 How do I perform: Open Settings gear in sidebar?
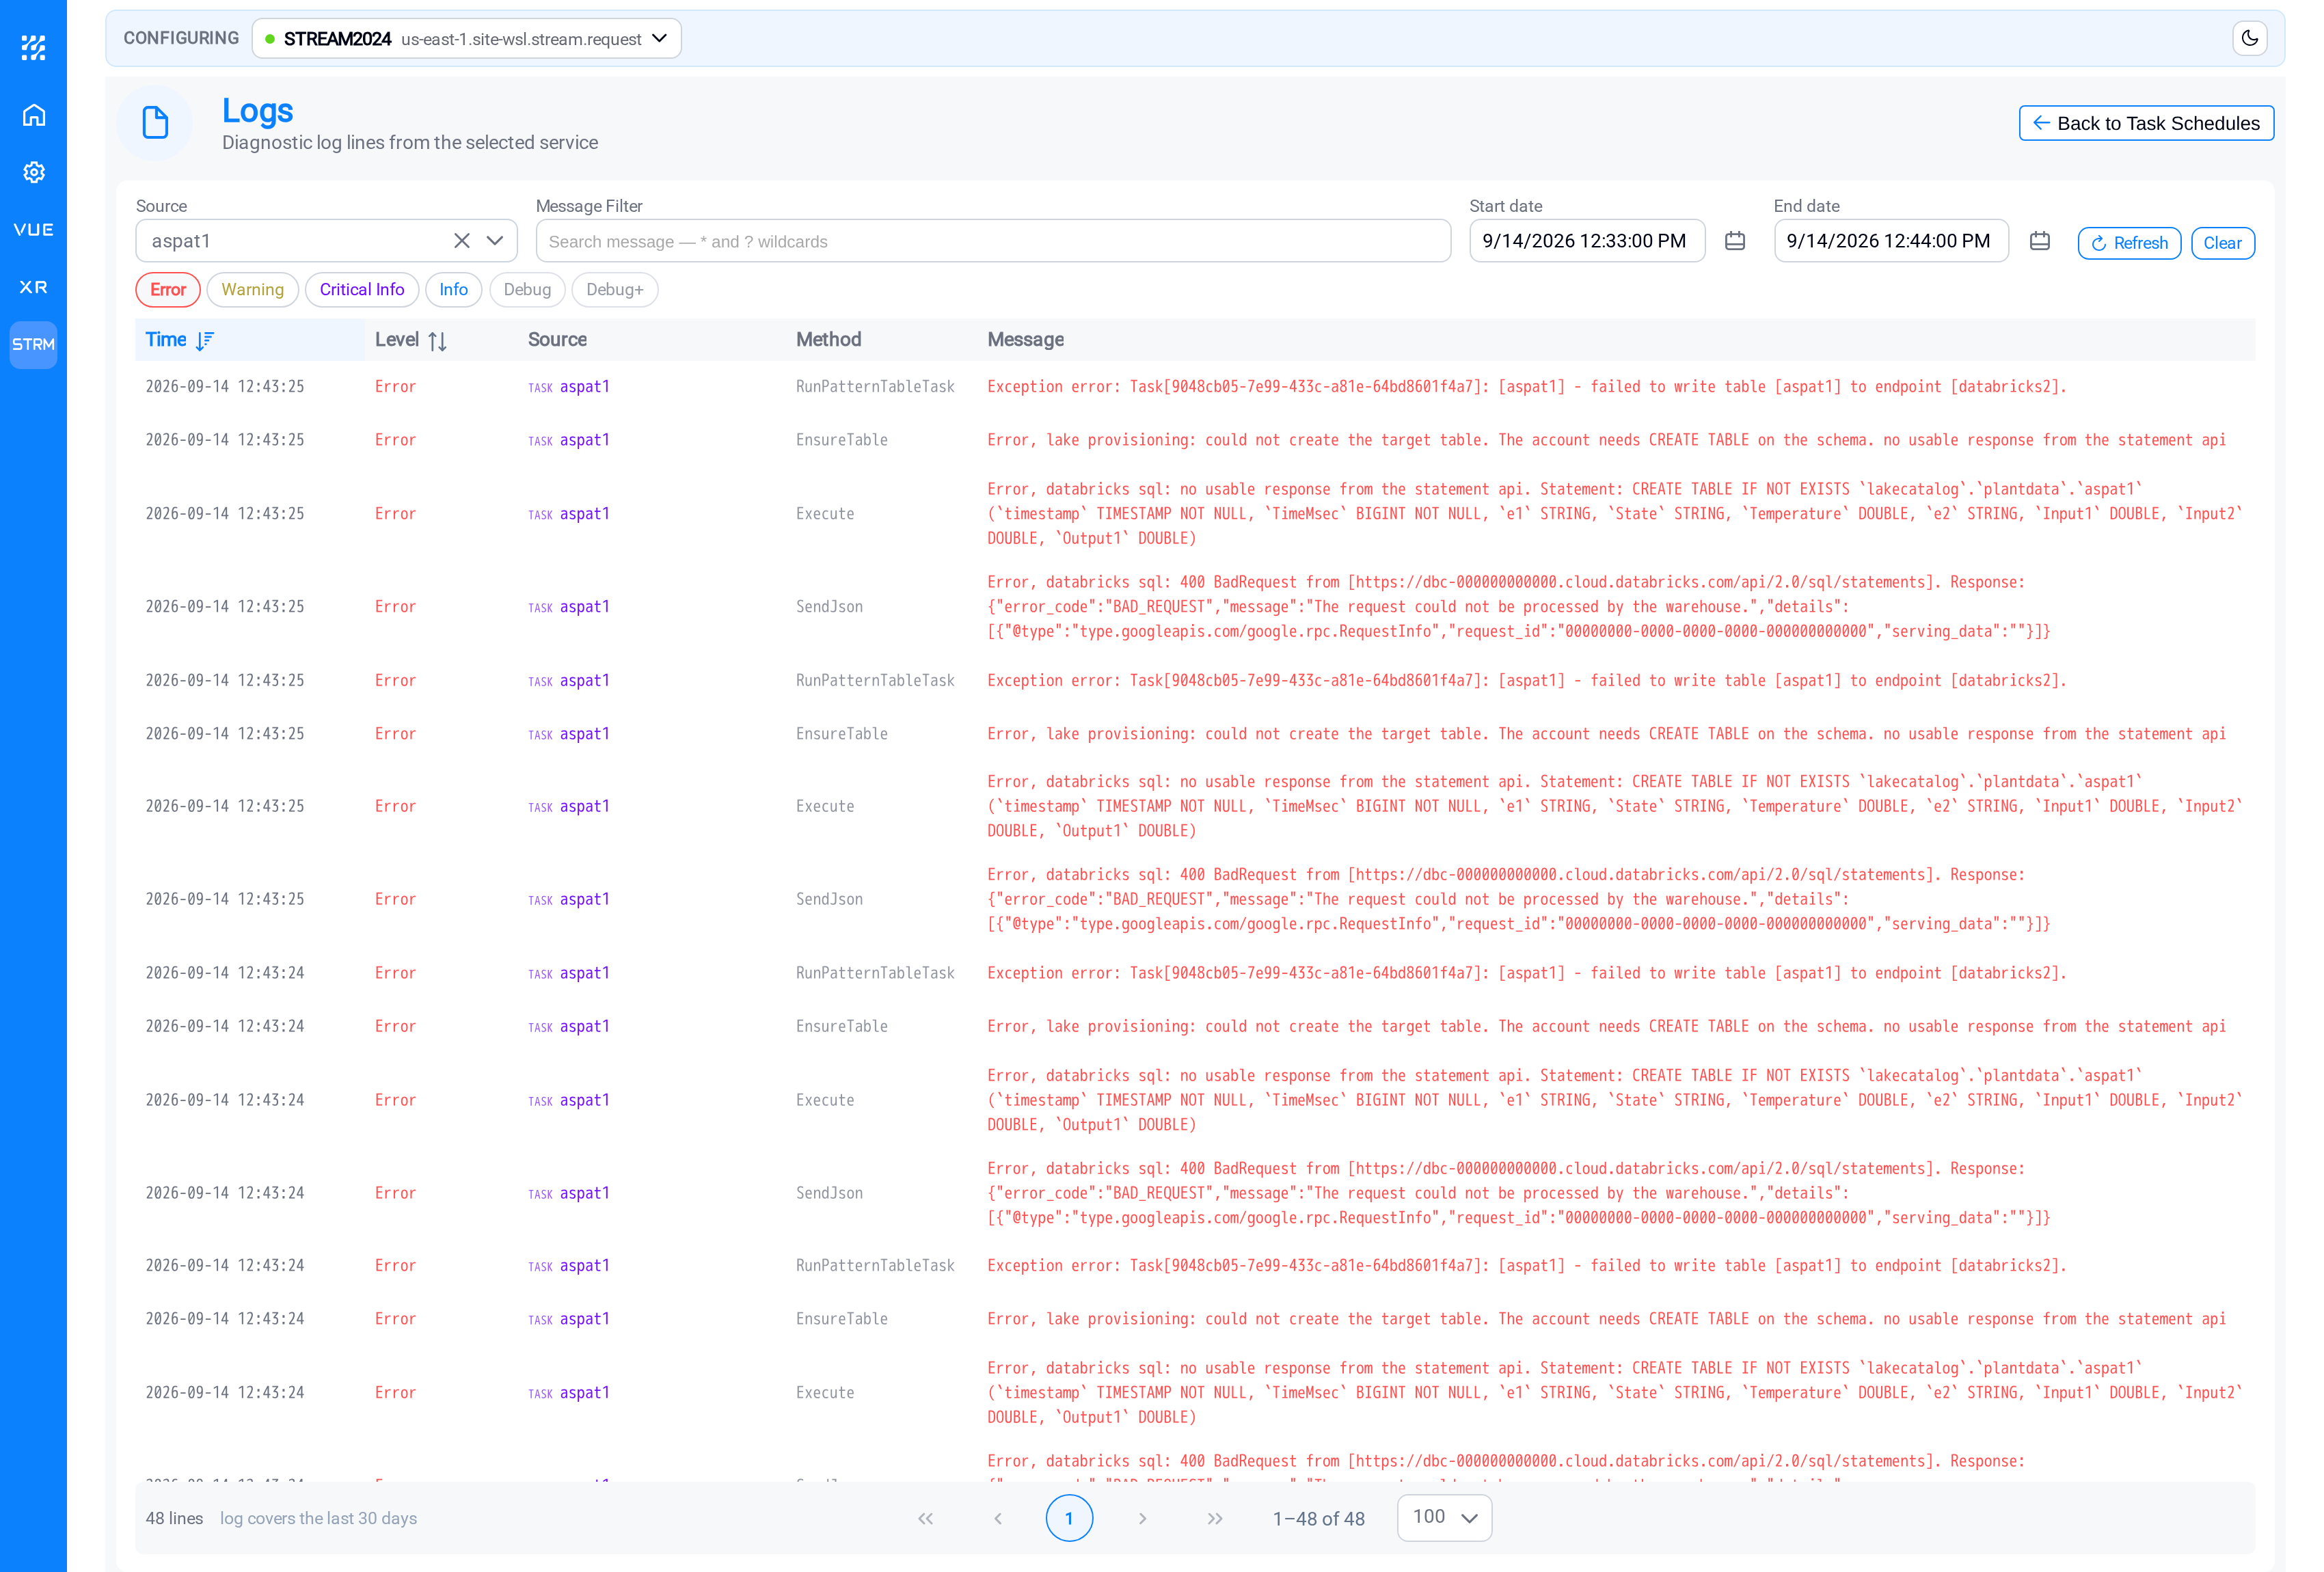point(33,172)
